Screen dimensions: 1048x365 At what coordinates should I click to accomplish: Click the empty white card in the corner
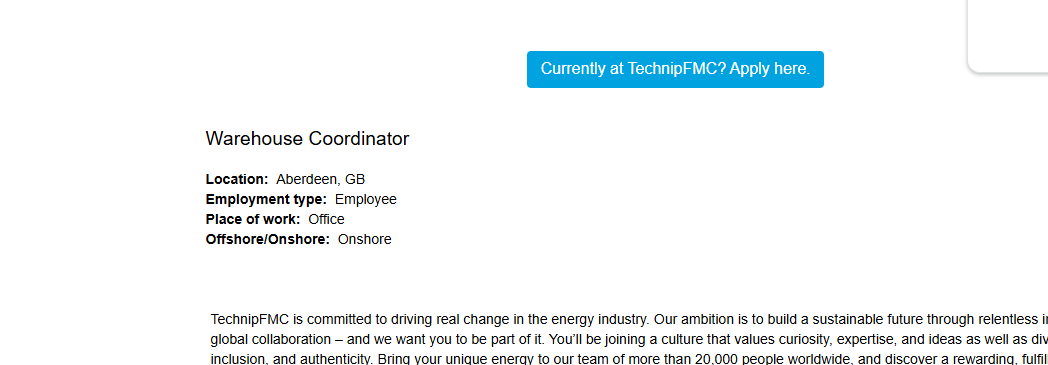click(1009, 35)
